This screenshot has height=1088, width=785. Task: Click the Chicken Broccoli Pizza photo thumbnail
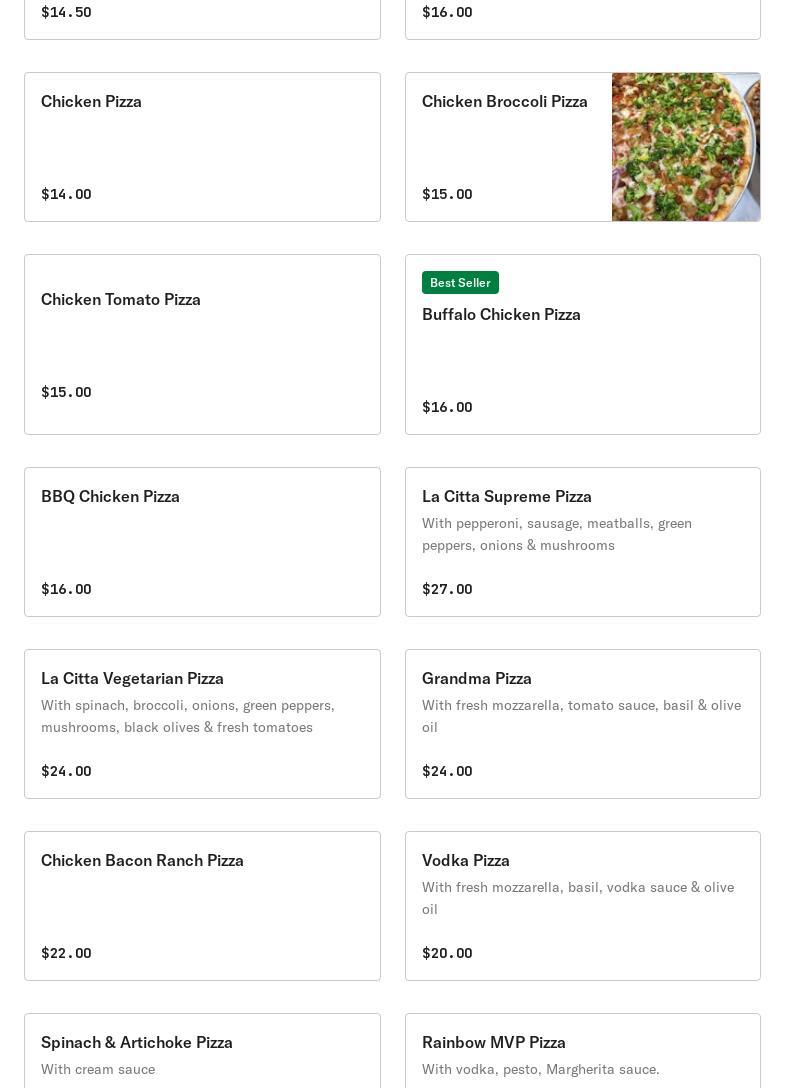coord(685,147)
